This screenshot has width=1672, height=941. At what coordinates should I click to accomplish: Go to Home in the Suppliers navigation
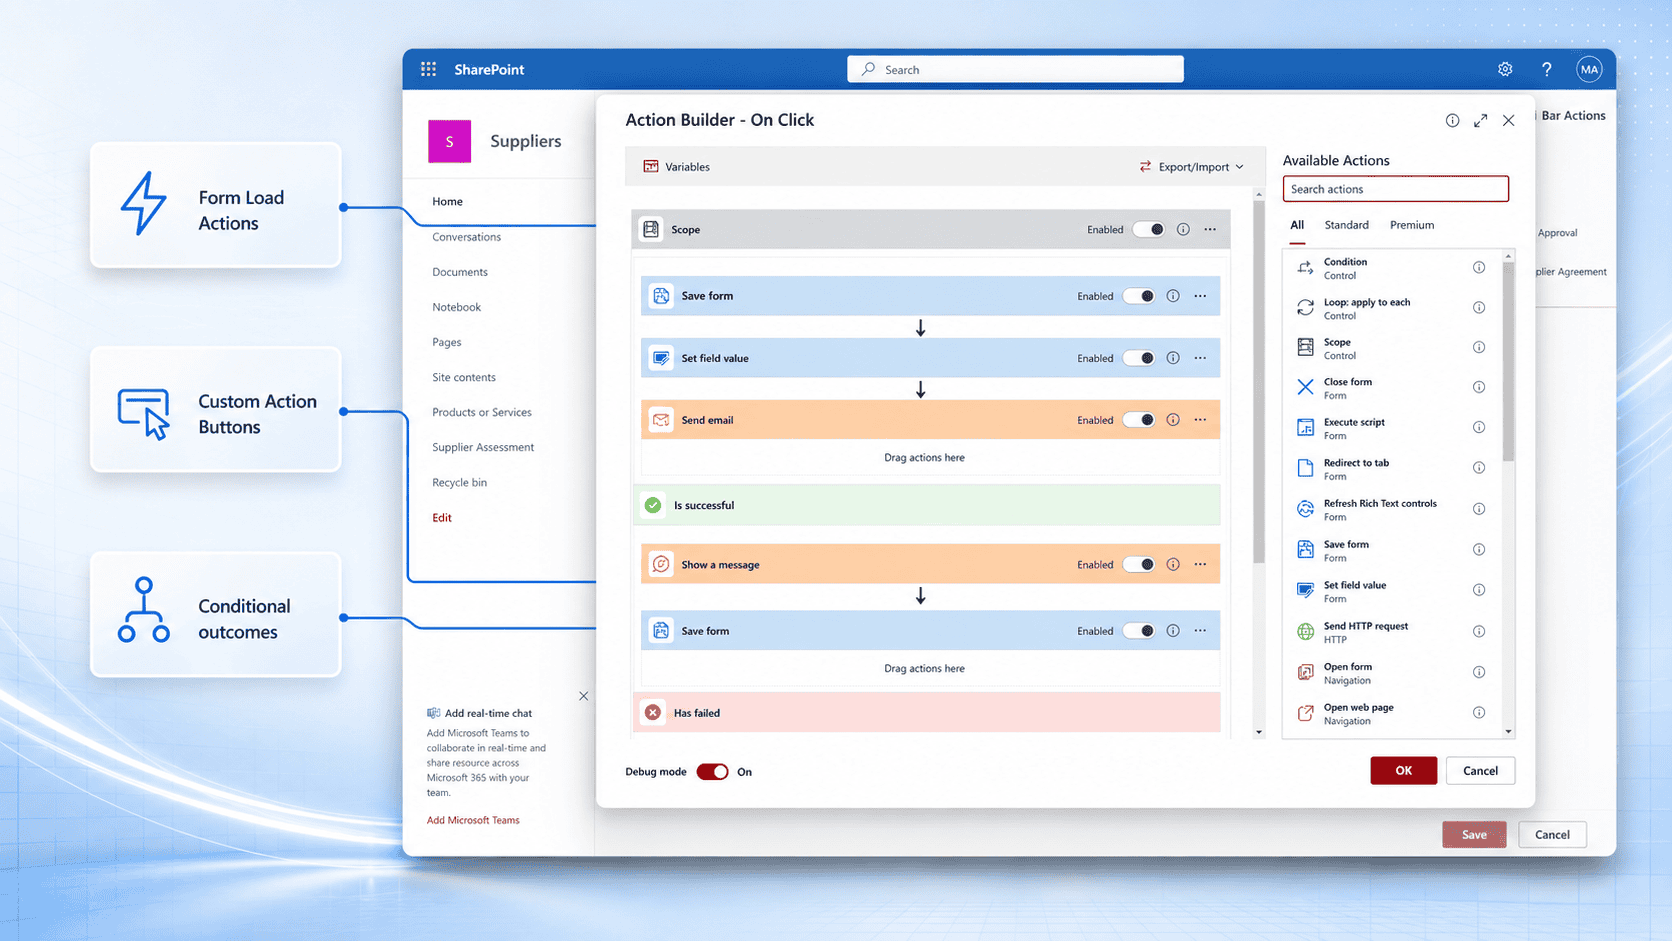click(x=447, y=201)
